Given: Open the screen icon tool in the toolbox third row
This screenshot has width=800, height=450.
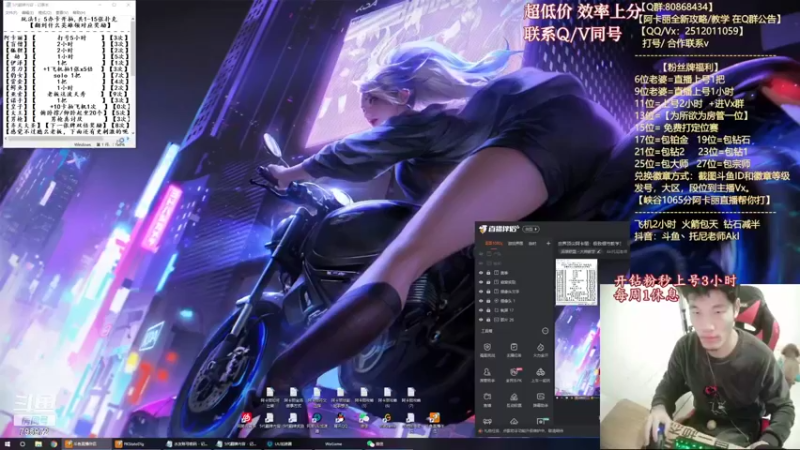Looking at the screenshot, I should [540, 397].
